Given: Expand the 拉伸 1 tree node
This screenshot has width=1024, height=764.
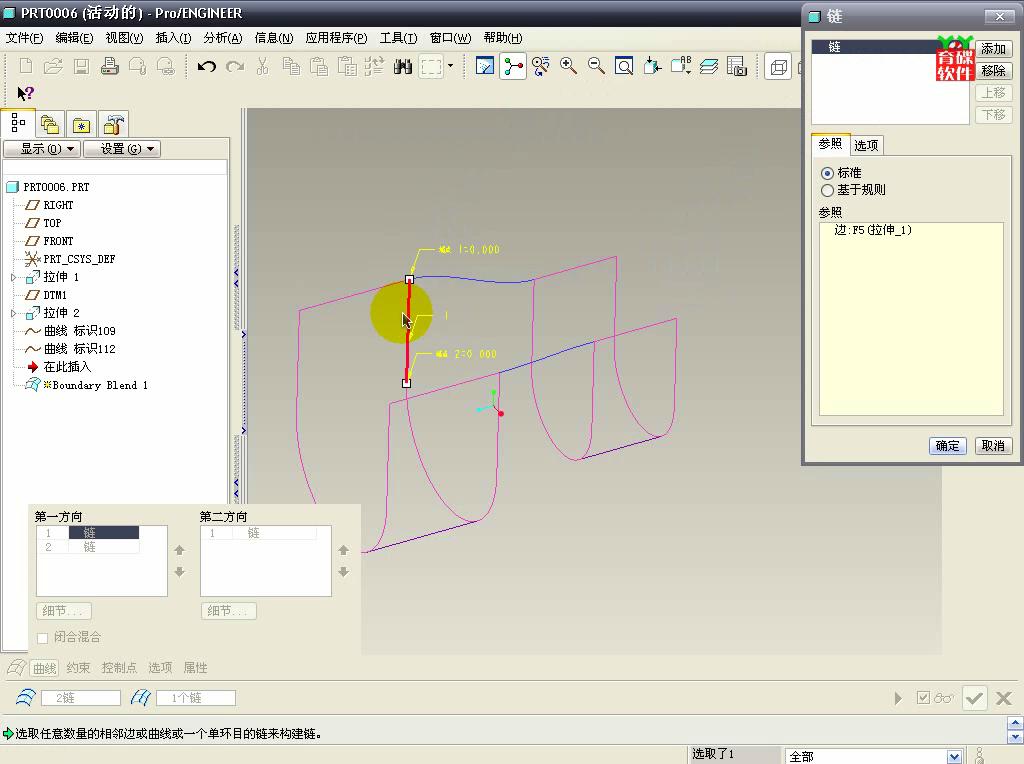Looking at the screenshot, I should point(14,278).
